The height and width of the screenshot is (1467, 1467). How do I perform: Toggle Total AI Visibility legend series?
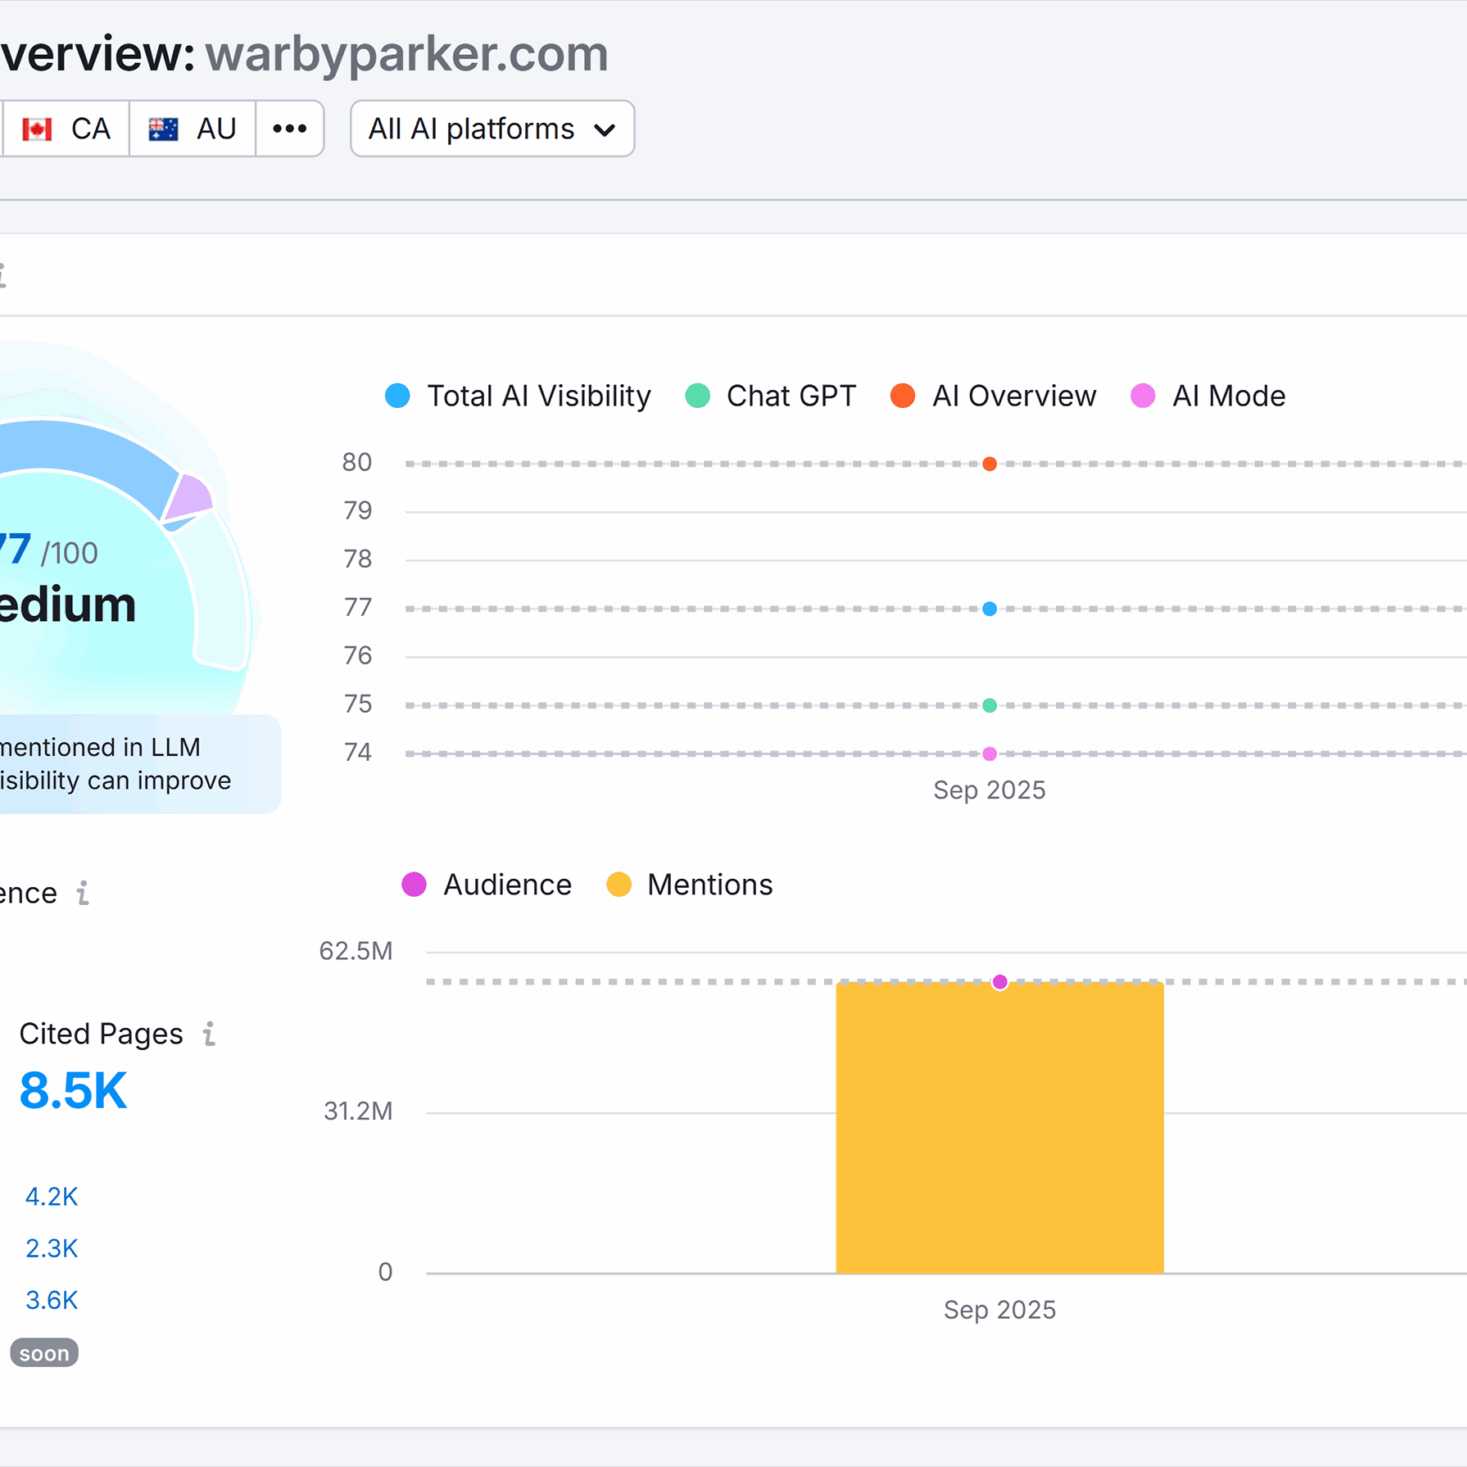[518, 396]
